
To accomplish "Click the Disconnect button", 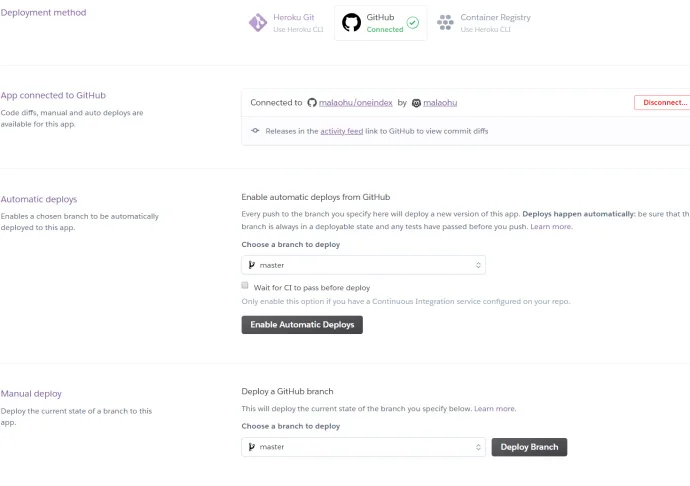I will pyautogui.click(x=663, y=102).
